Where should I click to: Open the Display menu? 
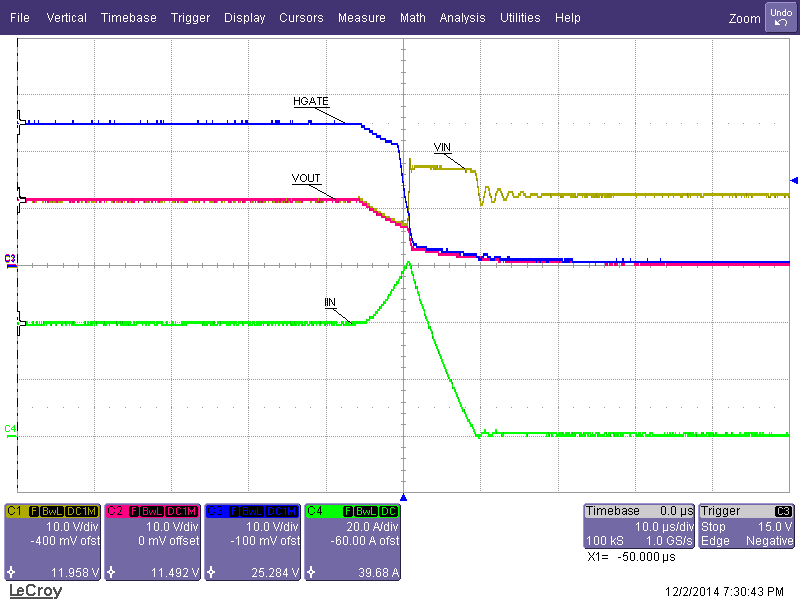click(x=244, y=17)
